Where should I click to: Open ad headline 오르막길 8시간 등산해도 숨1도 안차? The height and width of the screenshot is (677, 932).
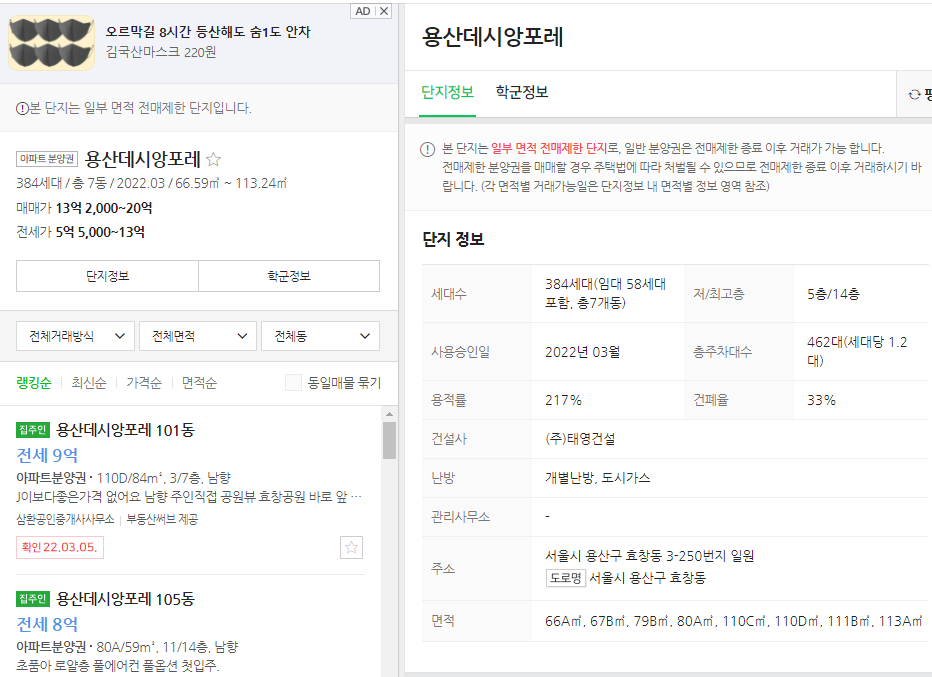[x=208, y=32]
